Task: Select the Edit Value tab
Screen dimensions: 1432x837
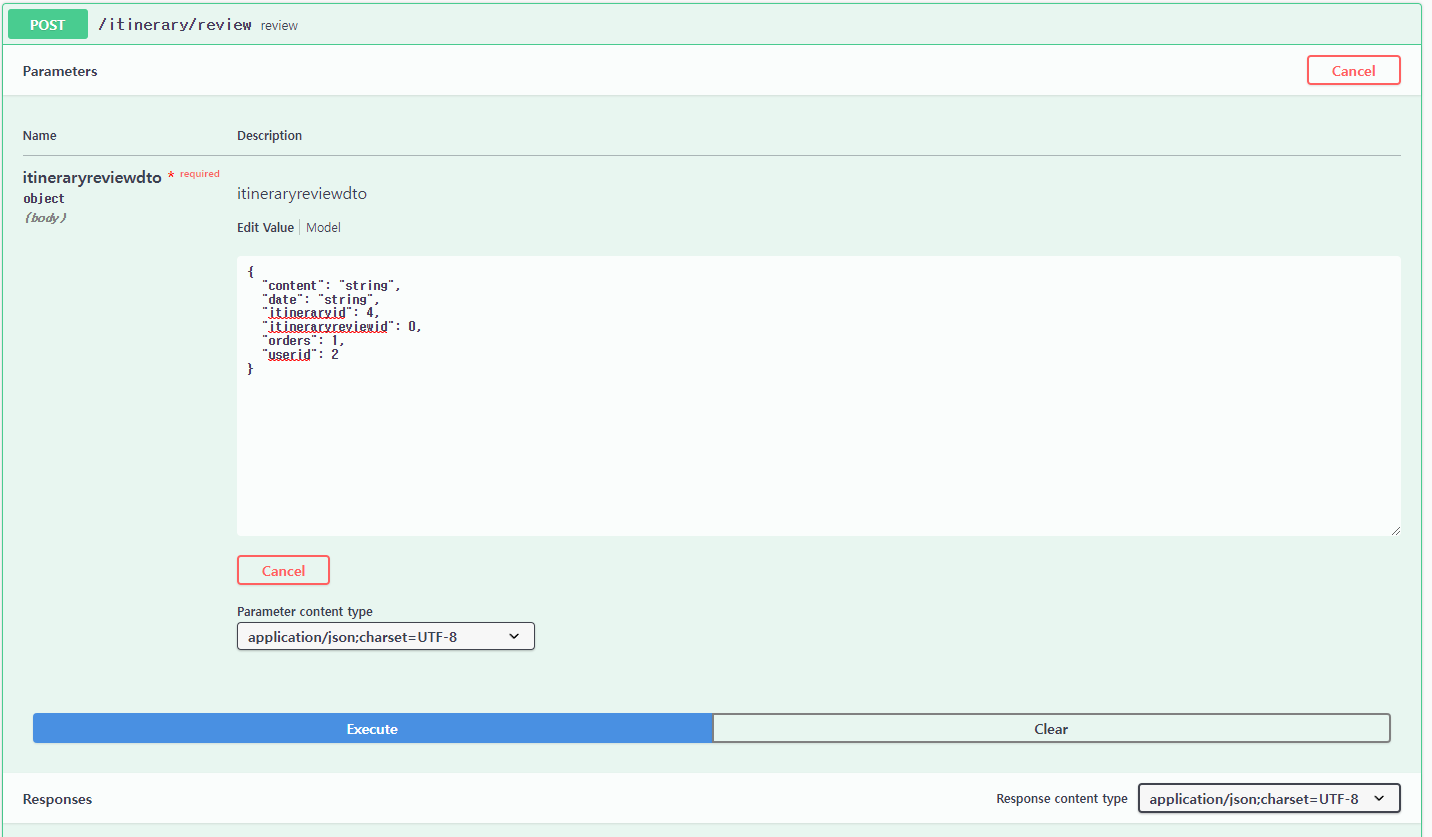Action: pos(265,227)
